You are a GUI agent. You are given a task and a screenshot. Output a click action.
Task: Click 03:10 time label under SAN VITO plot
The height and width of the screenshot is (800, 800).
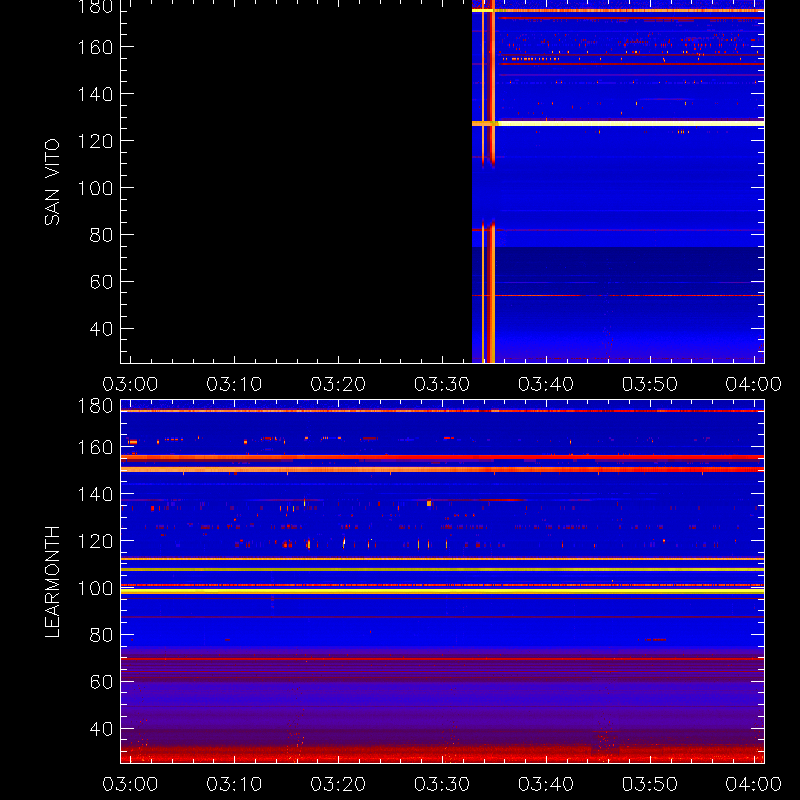234,384
